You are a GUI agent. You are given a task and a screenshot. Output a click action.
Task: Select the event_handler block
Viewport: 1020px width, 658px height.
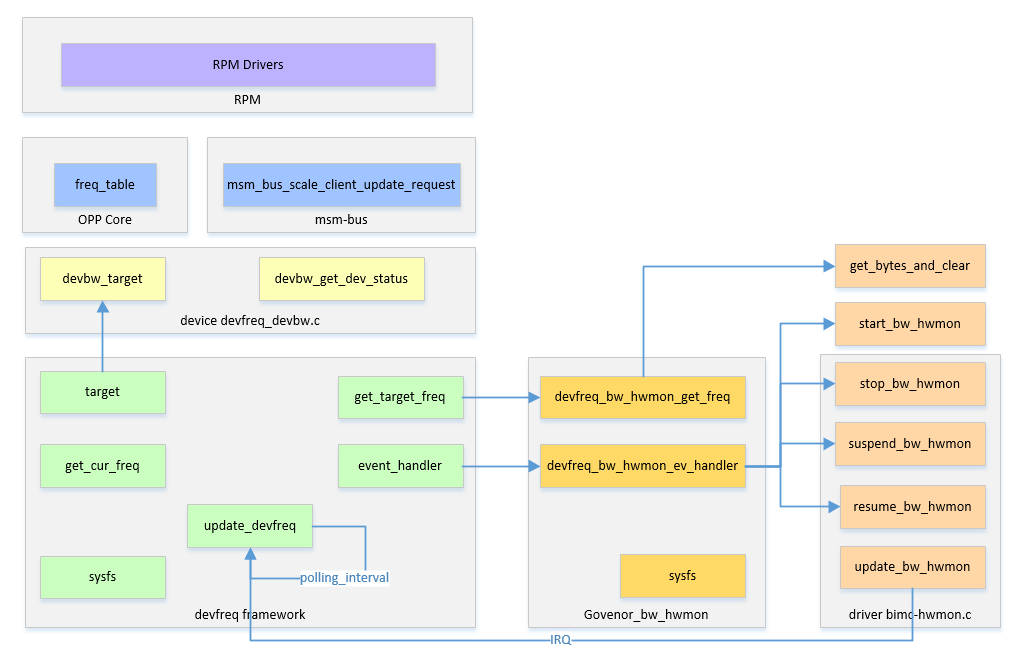coord(400,466)
